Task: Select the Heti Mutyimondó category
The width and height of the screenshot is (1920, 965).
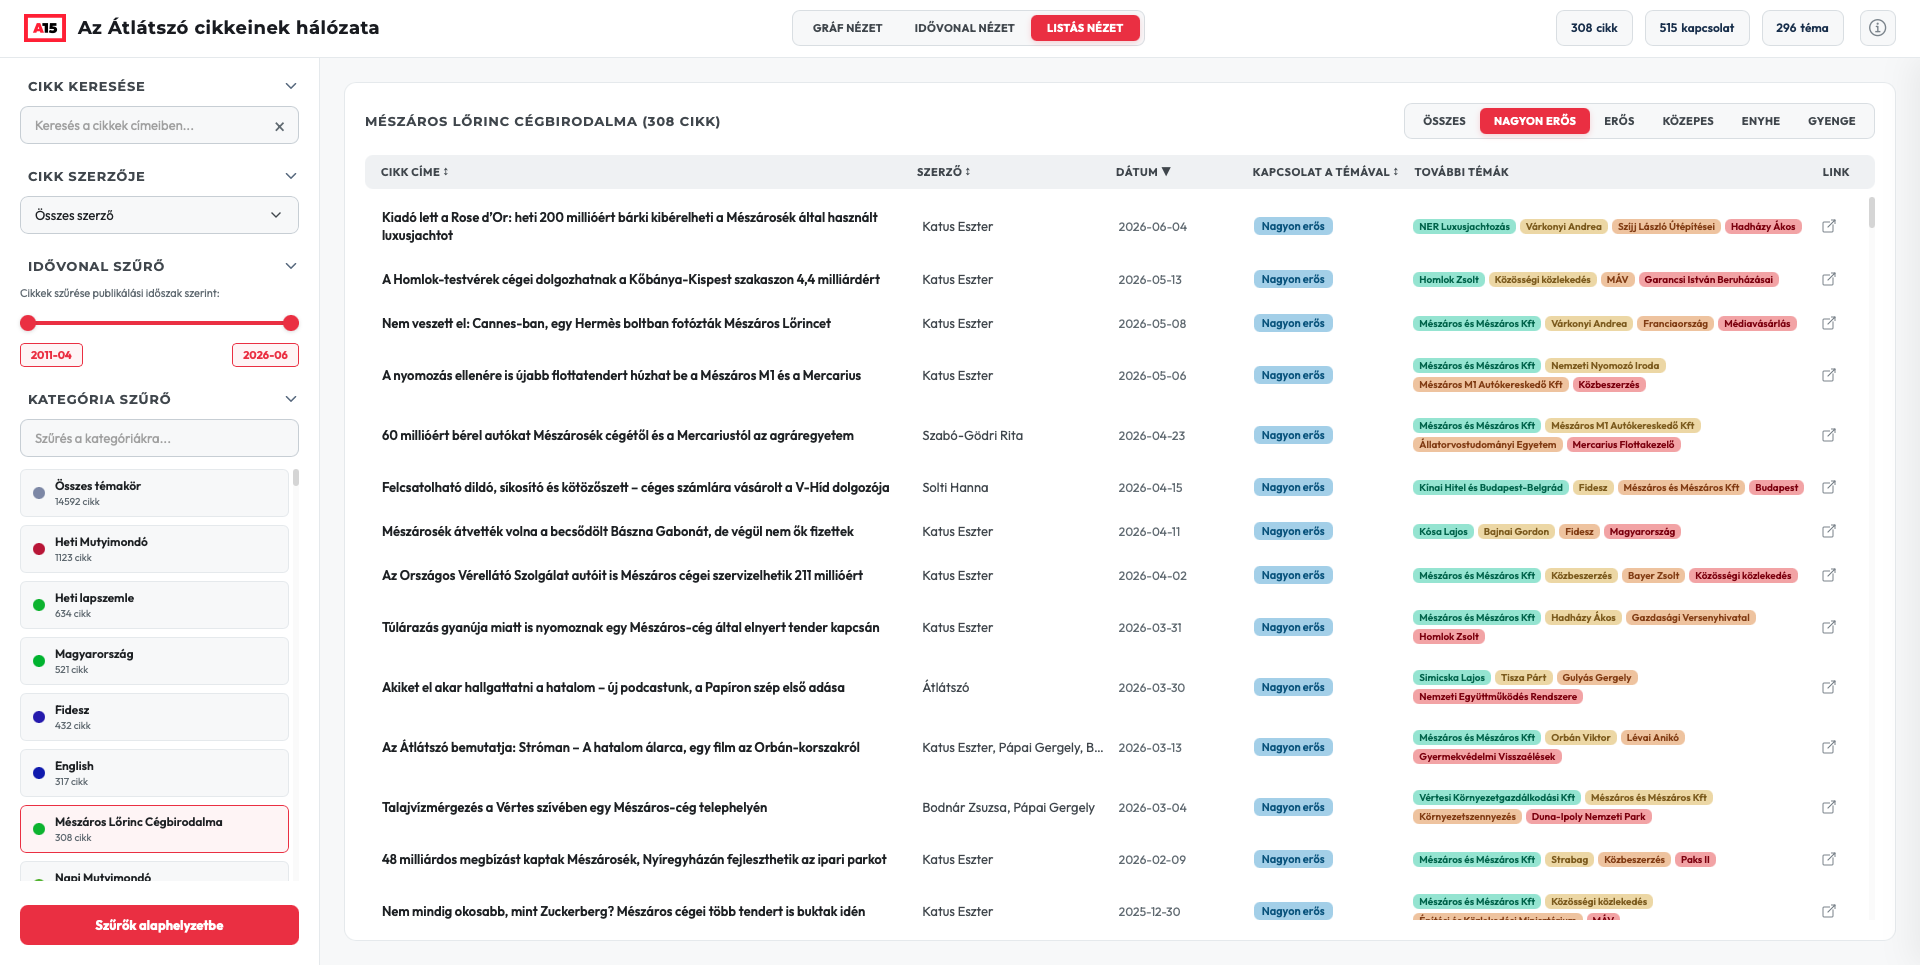Action: [x=154, y=549]
